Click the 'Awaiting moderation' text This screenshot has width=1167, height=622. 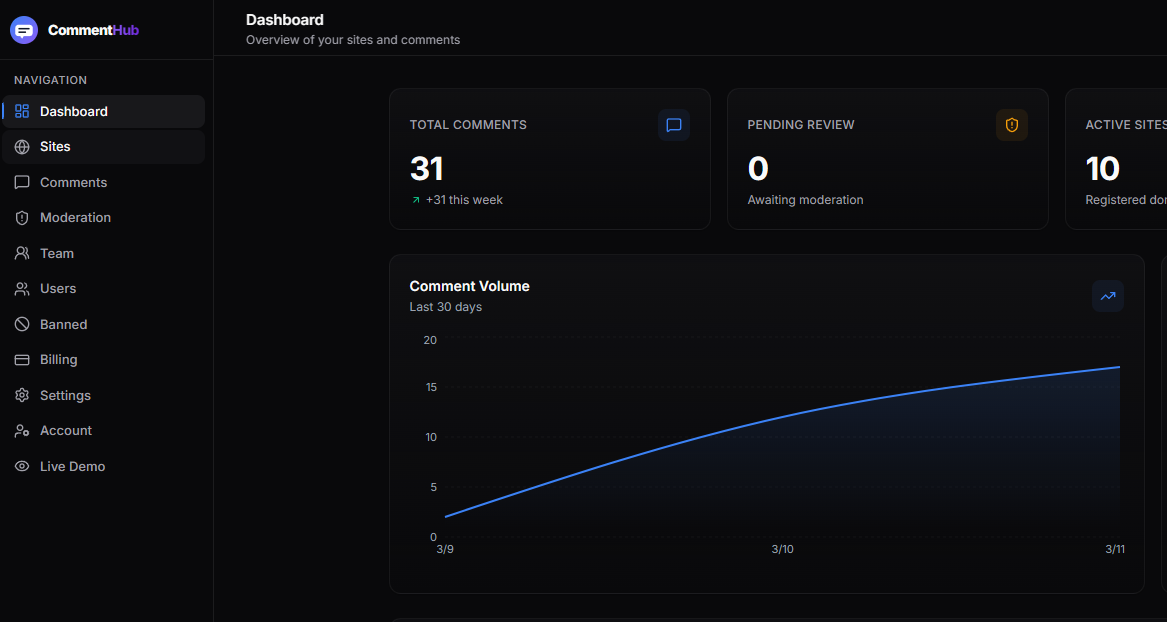point(805,200)
